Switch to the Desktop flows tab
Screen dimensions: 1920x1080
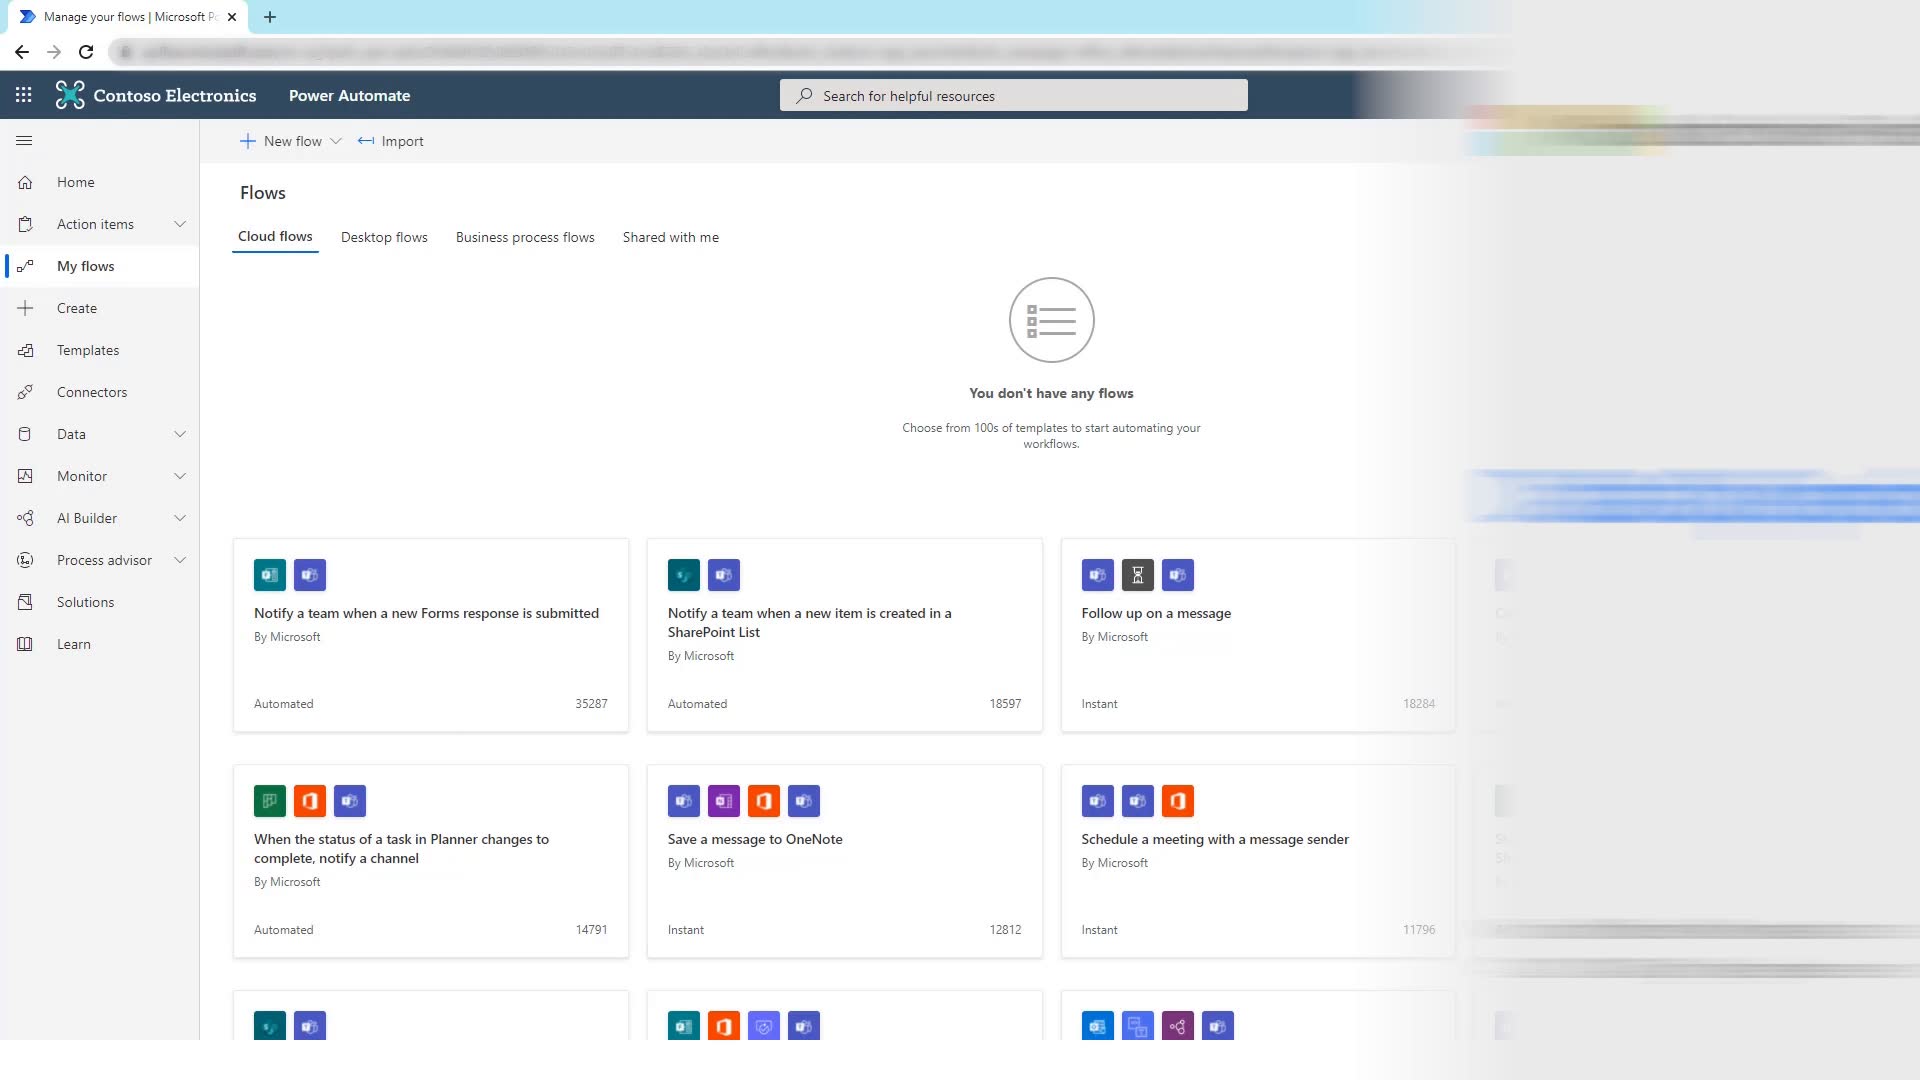(x=384, y=237)
